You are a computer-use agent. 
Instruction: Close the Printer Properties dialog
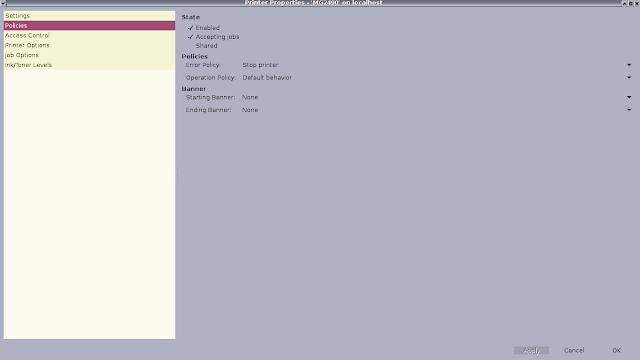point(636,3)
